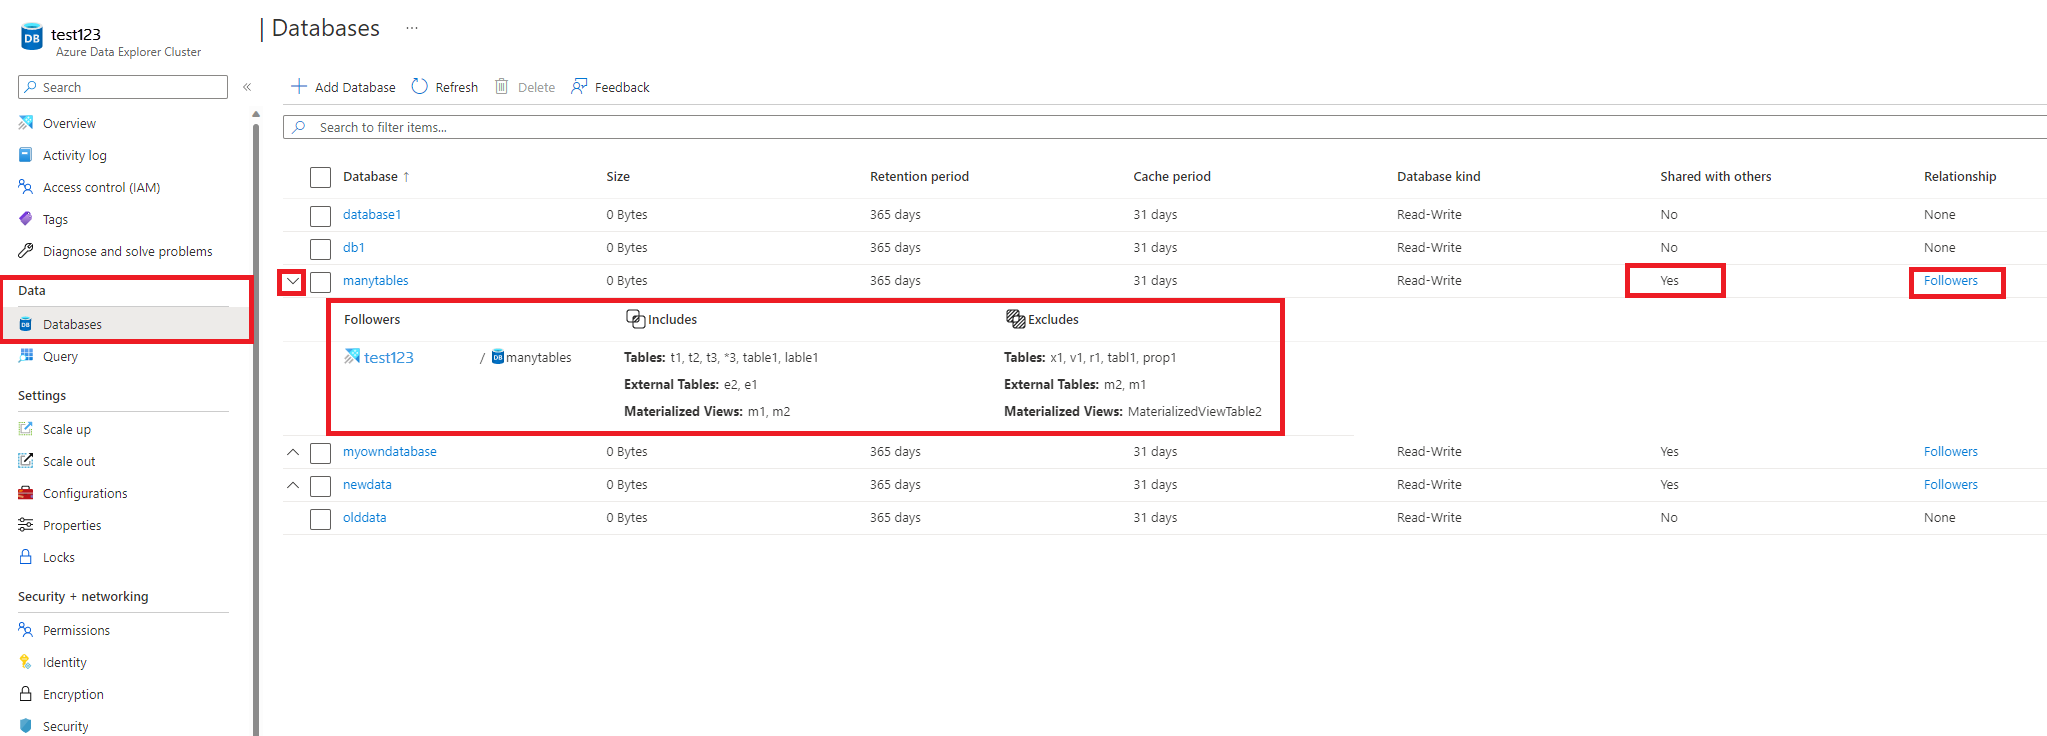Image resolution: width=2047 pixels, height=736 pixels.
Task: Click the test123 follower cluster icon
Action: 352,356
